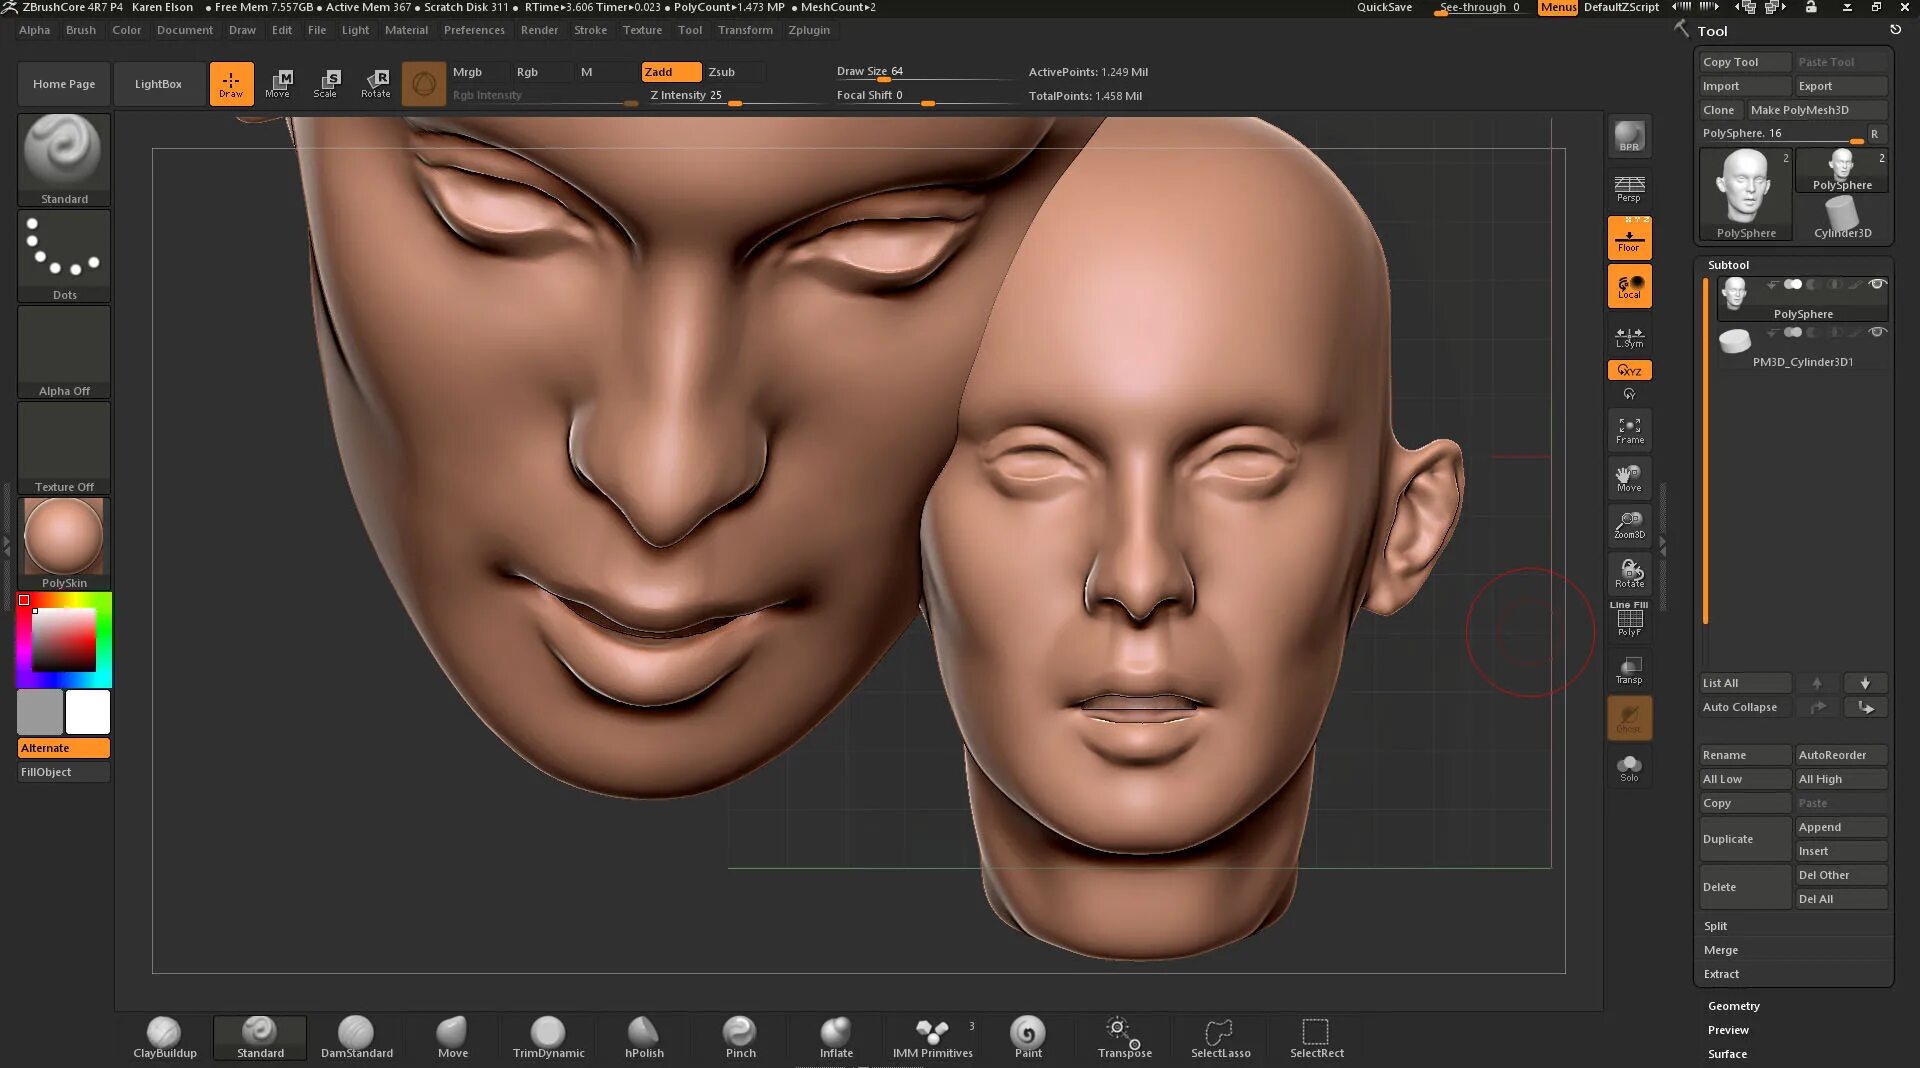Toggle Floor grid display
The image size is (1920, 1068).
[1629, 239]
